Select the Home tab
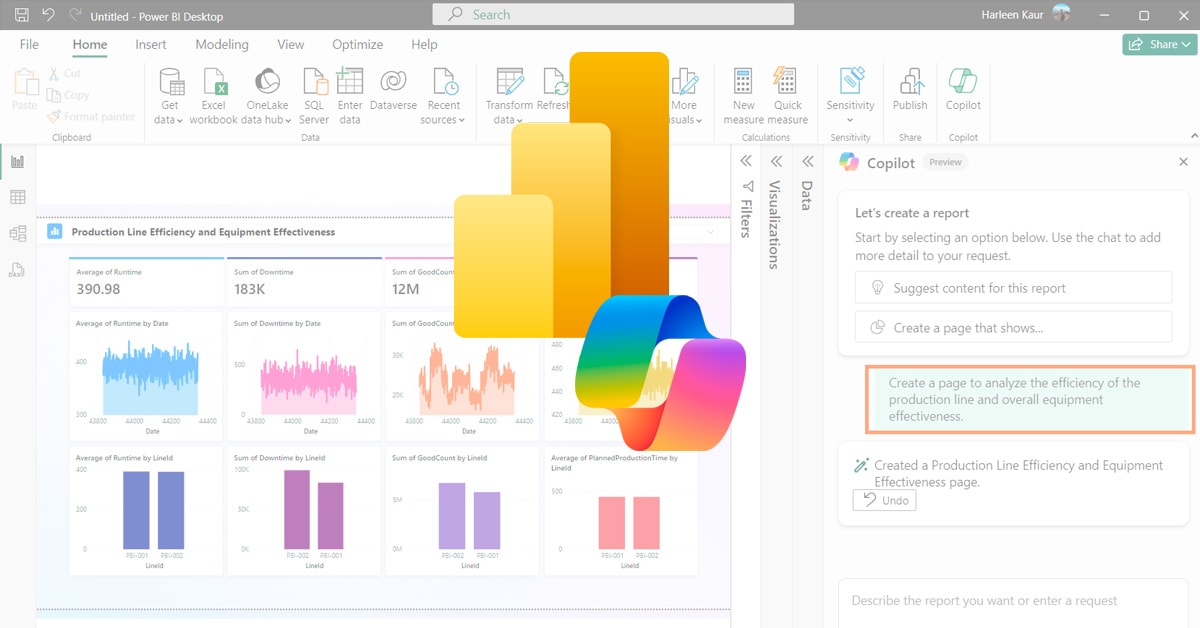Image resolution: width=1200 pixels, height=628 pixels. (x=90, y=44)
